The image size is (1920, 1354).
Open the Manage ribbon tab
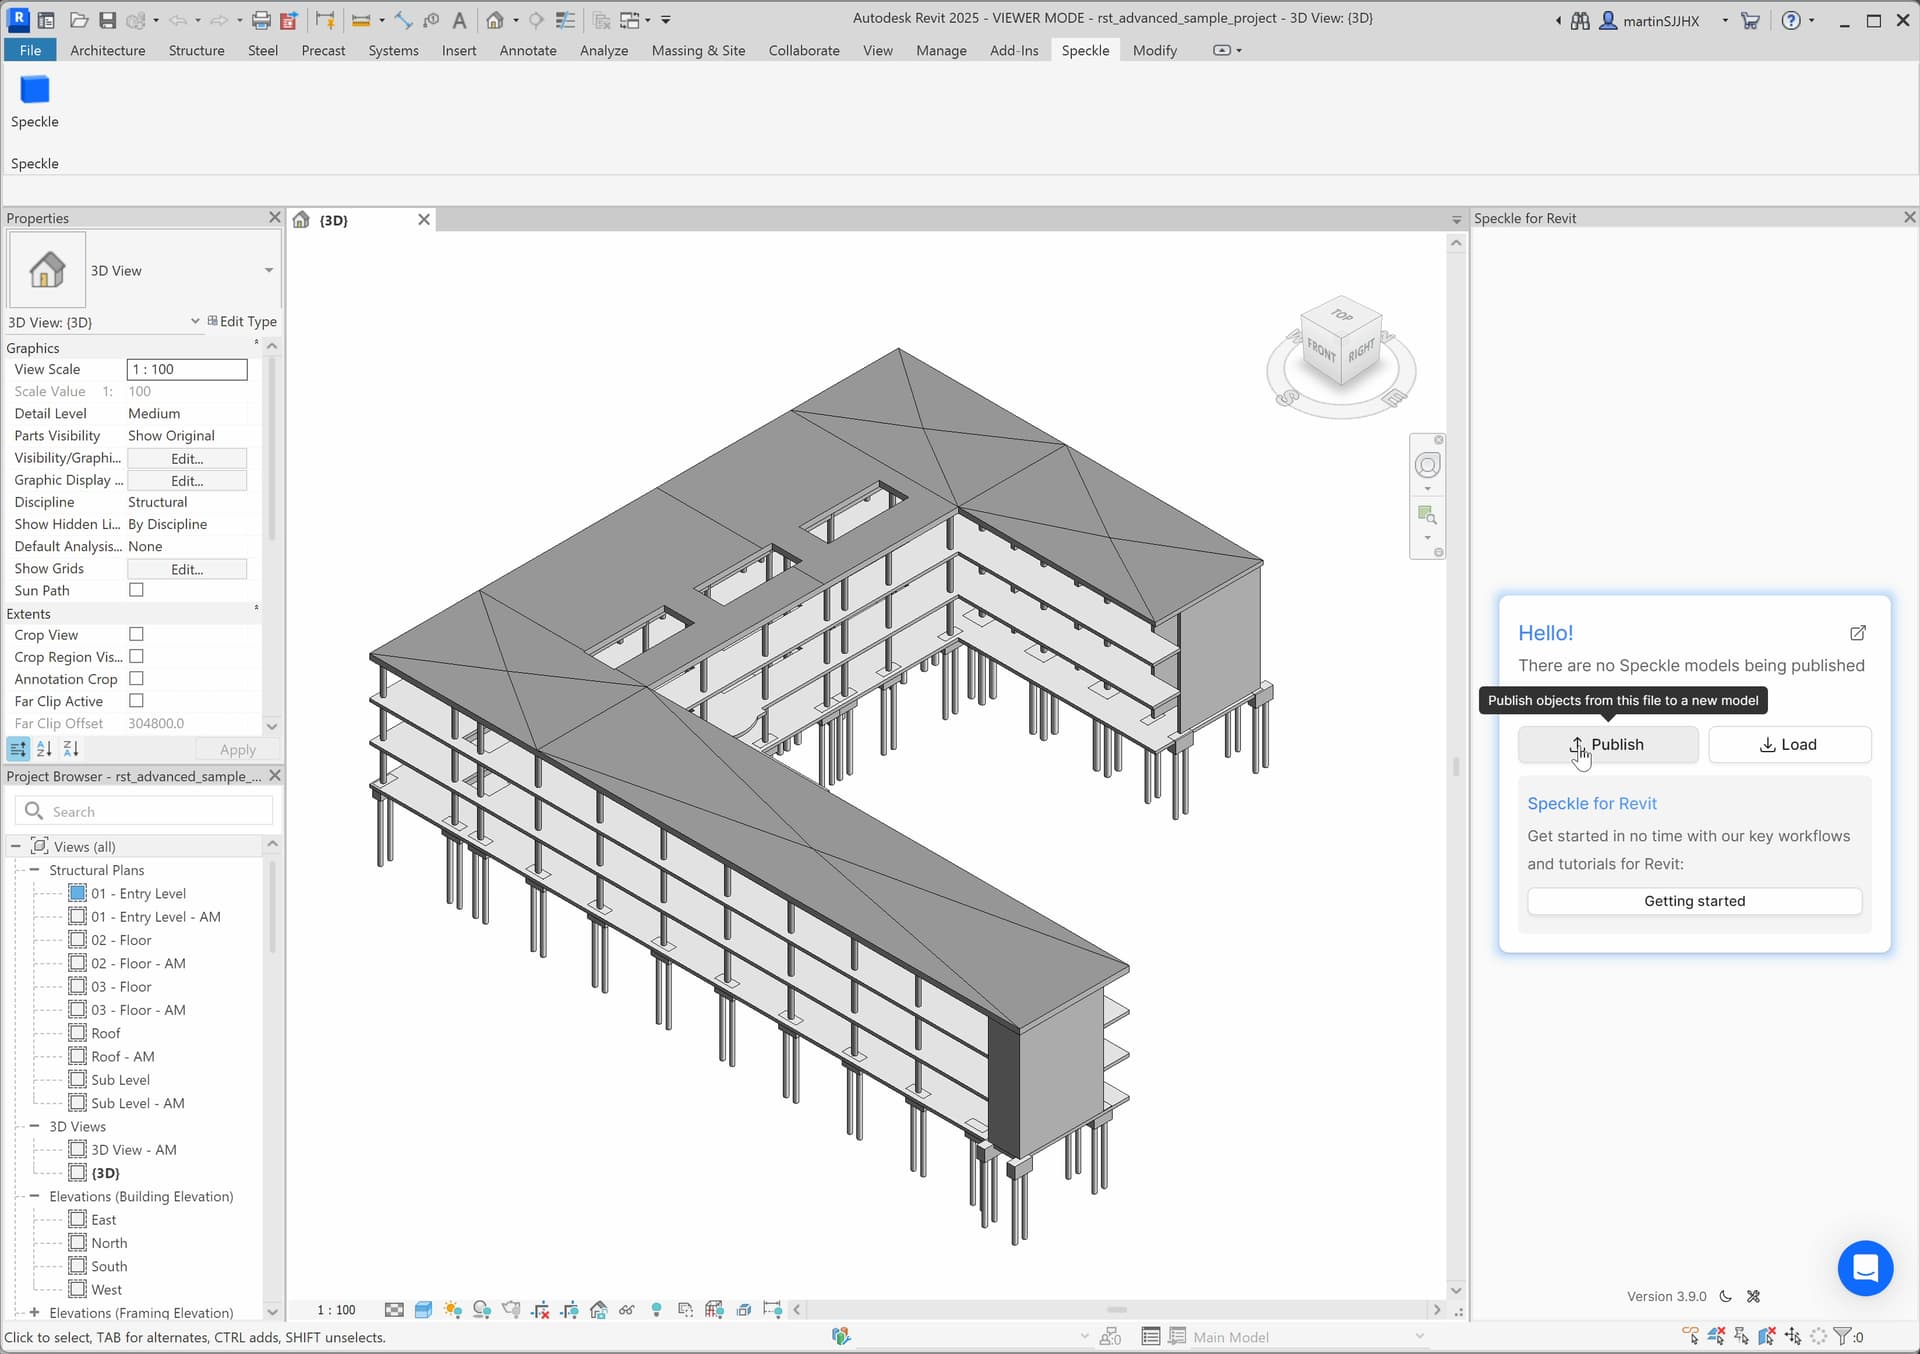pos(940,50)
